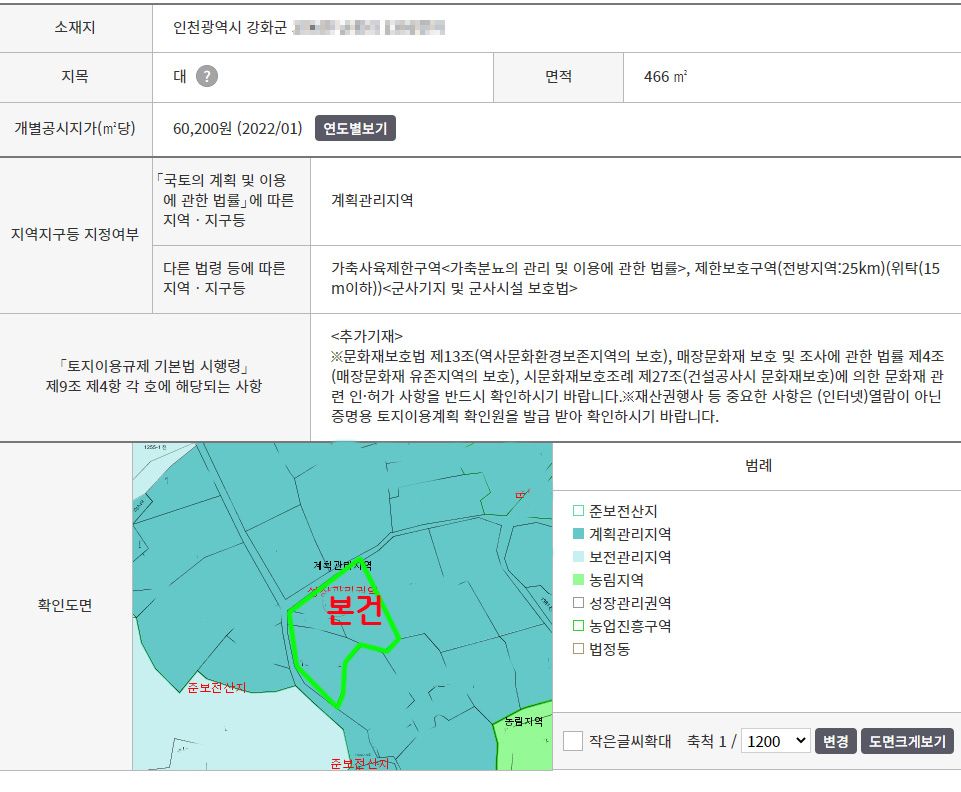Click the red 본건 label on map
This screenshot has height=792, width=961.
355,612
